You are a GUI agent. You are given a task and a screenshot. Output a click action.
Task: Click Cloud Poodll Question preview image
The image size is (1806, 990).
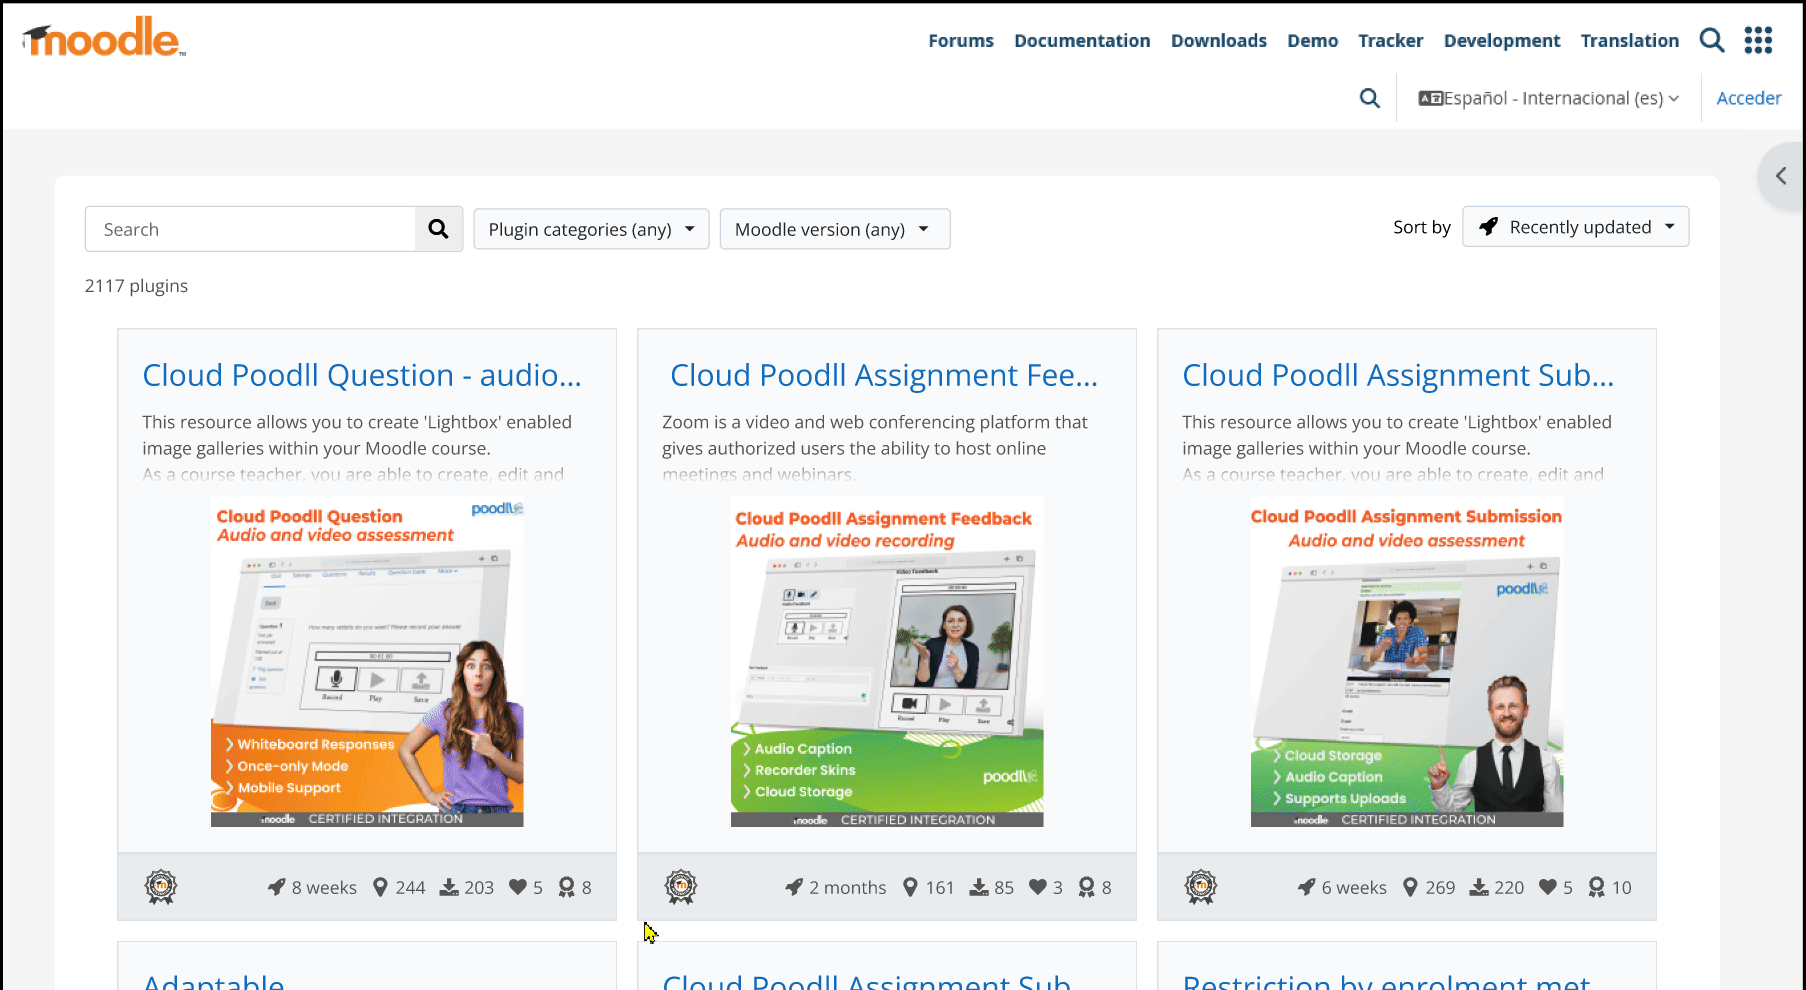click(x=367, y=662)
